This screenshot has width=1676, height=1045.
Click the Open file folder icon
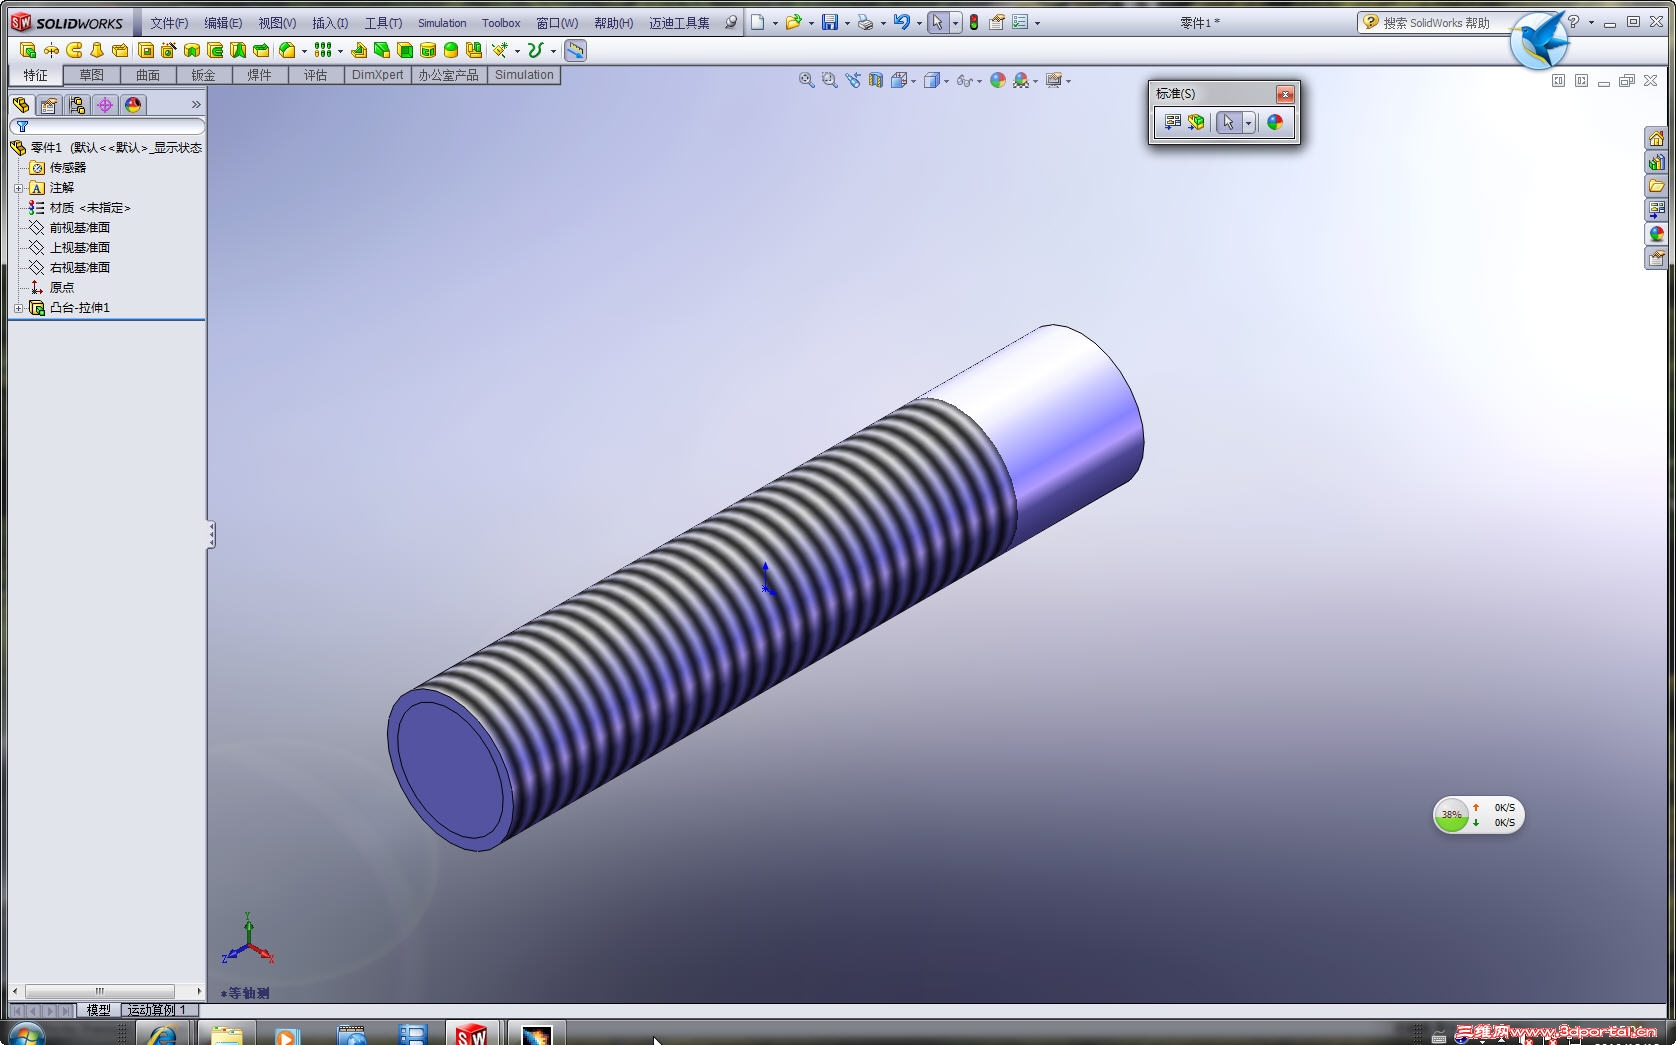793,22
